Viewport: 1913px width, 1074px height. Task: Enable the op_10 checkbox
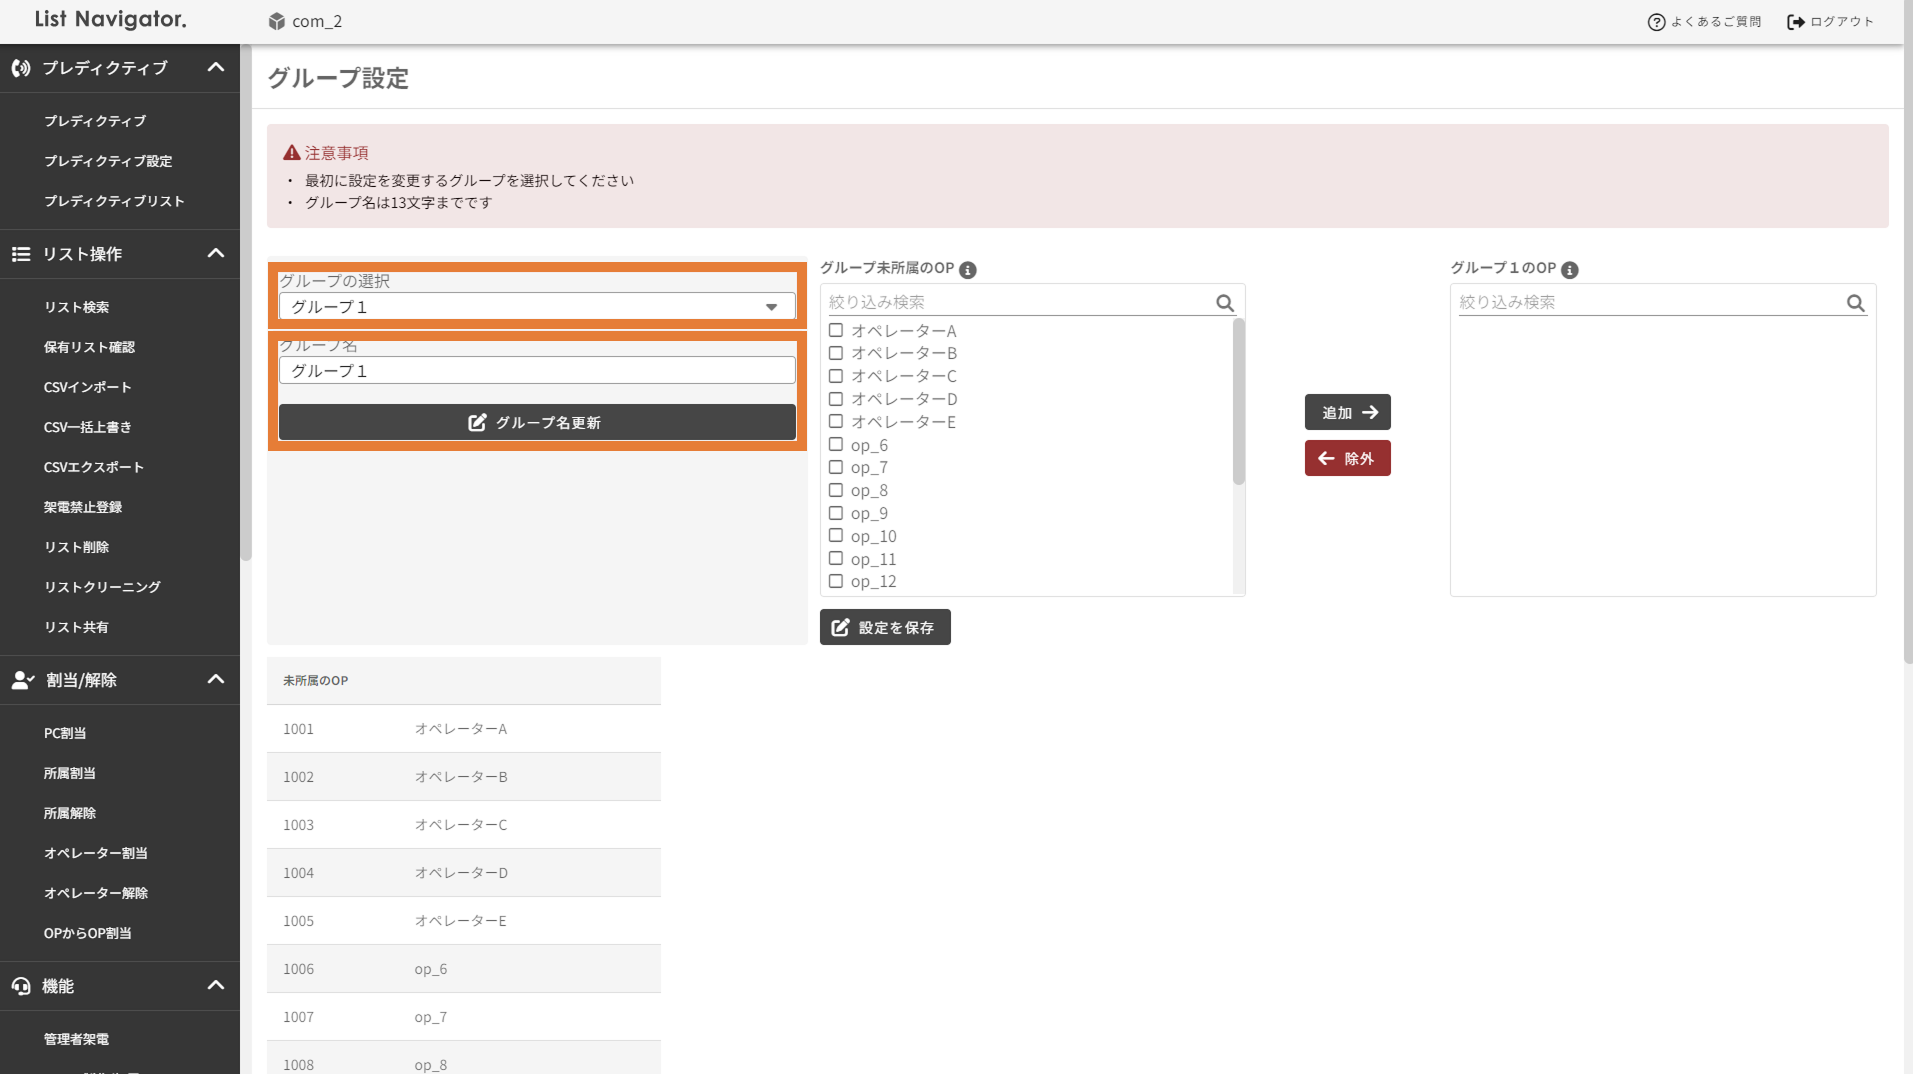pos(836,536)
